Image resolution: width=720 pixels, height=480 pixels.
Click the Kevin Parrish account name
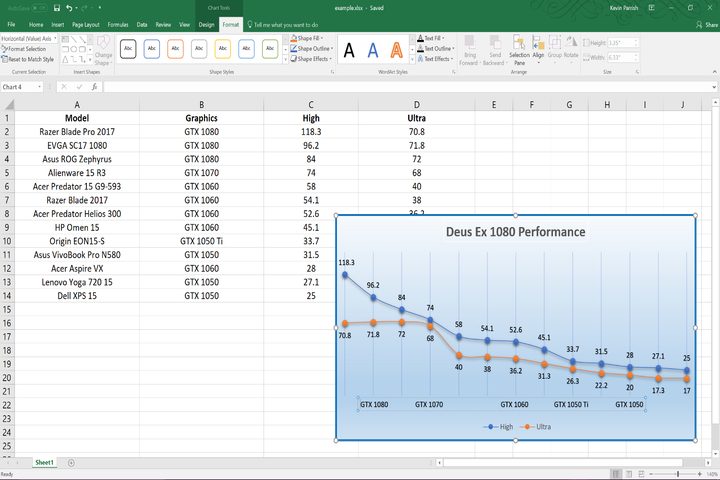click(x=624, y=8)
